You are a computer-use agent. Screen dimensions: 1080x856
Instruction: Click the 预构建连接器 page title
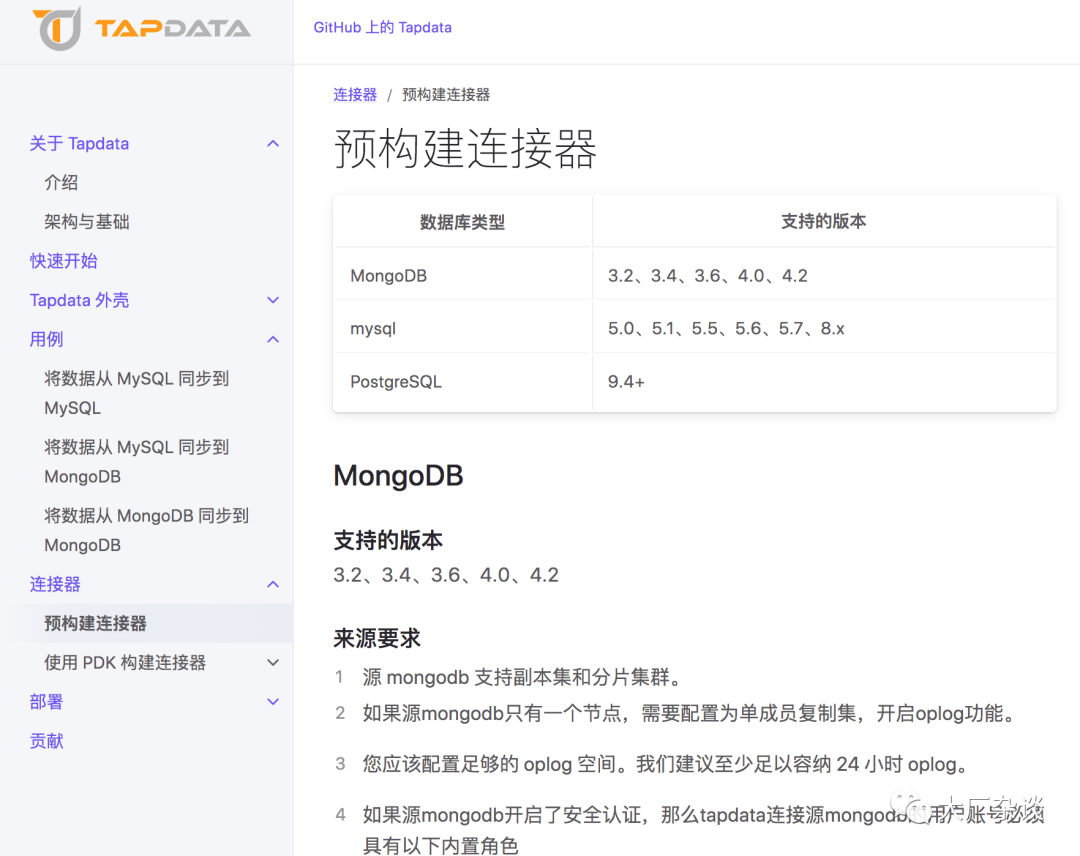coord(465,148)
